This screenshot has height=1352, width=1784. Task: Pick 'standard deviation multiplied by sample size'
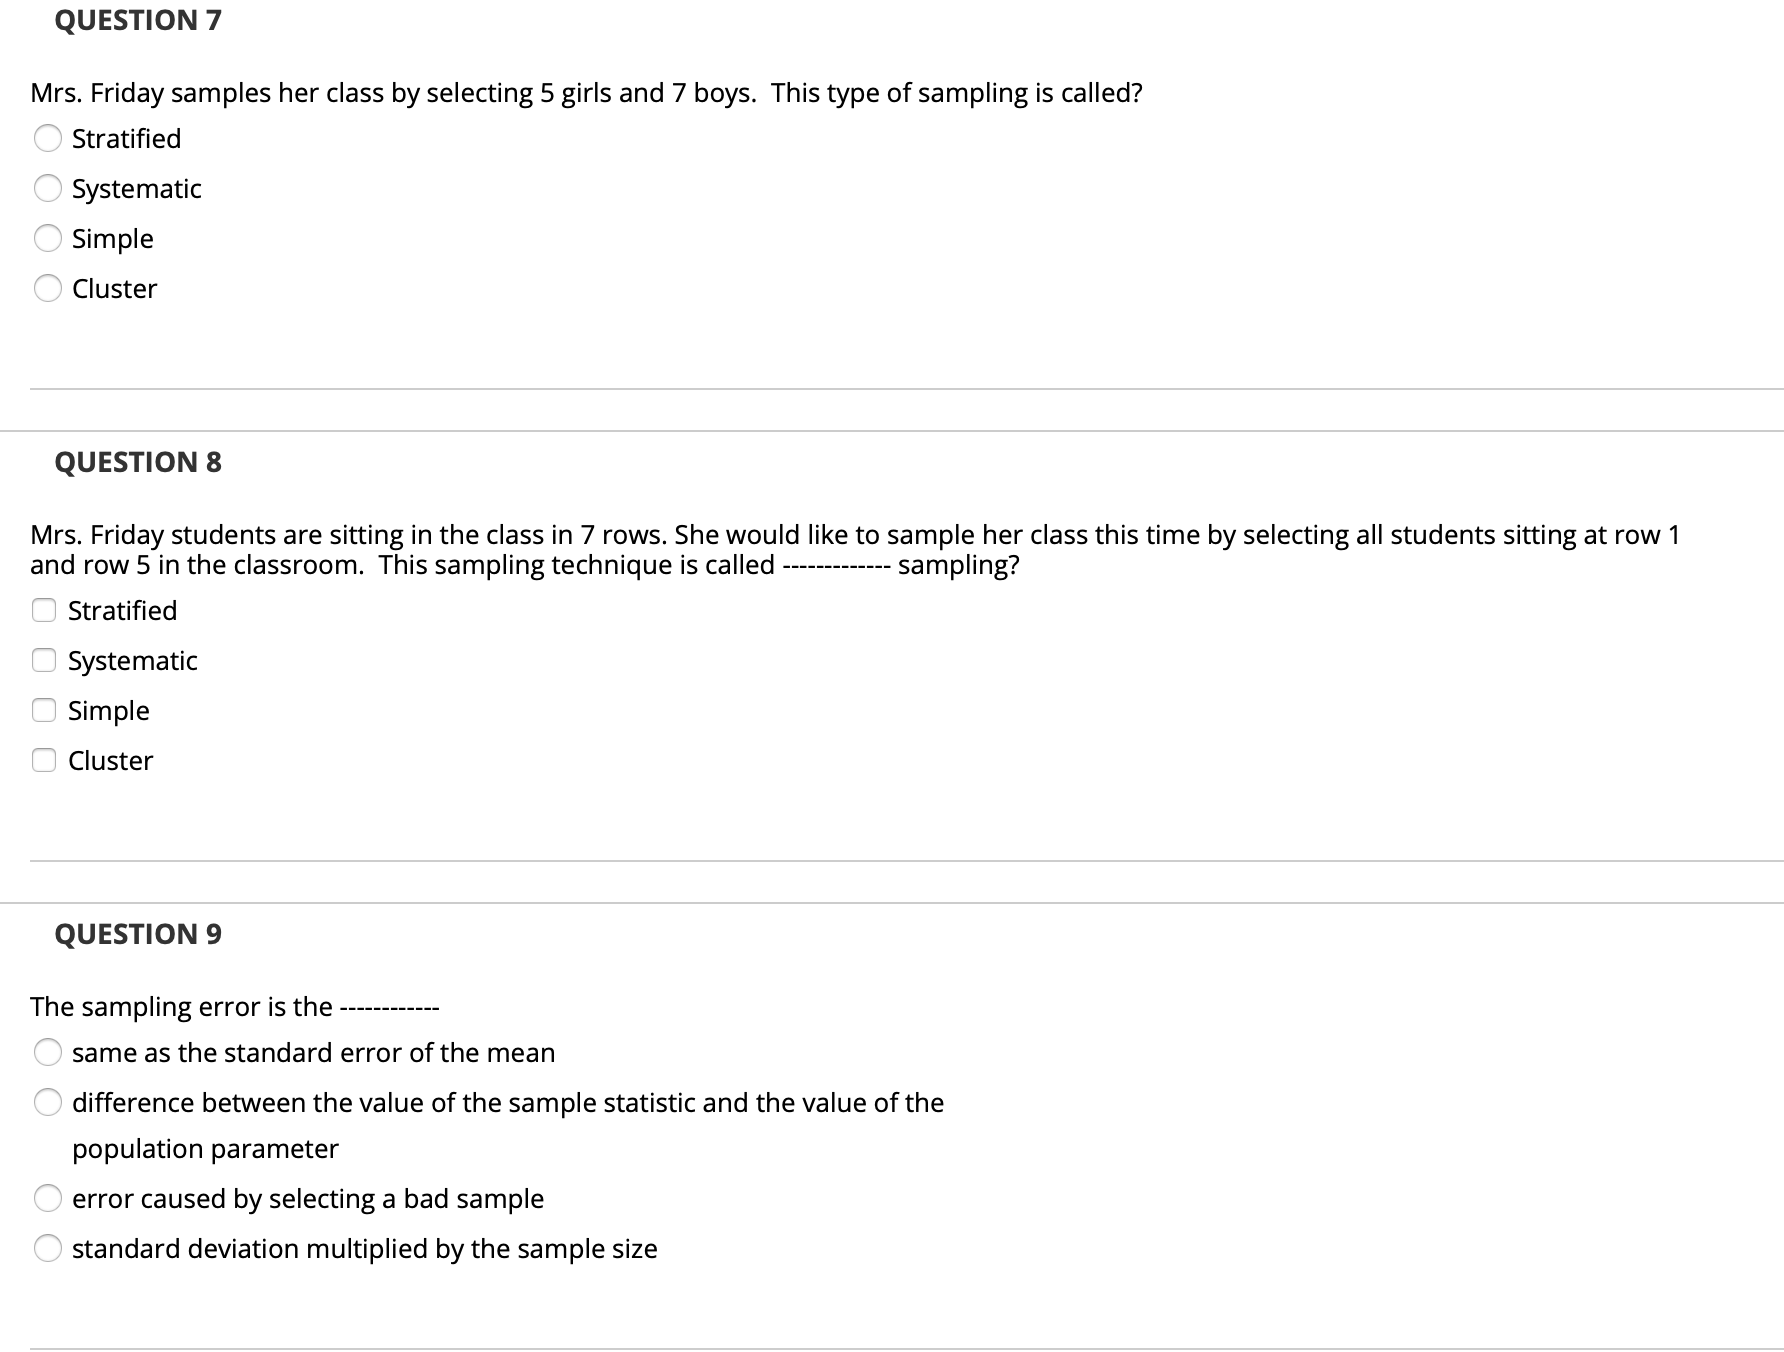tap(48, 1248)
